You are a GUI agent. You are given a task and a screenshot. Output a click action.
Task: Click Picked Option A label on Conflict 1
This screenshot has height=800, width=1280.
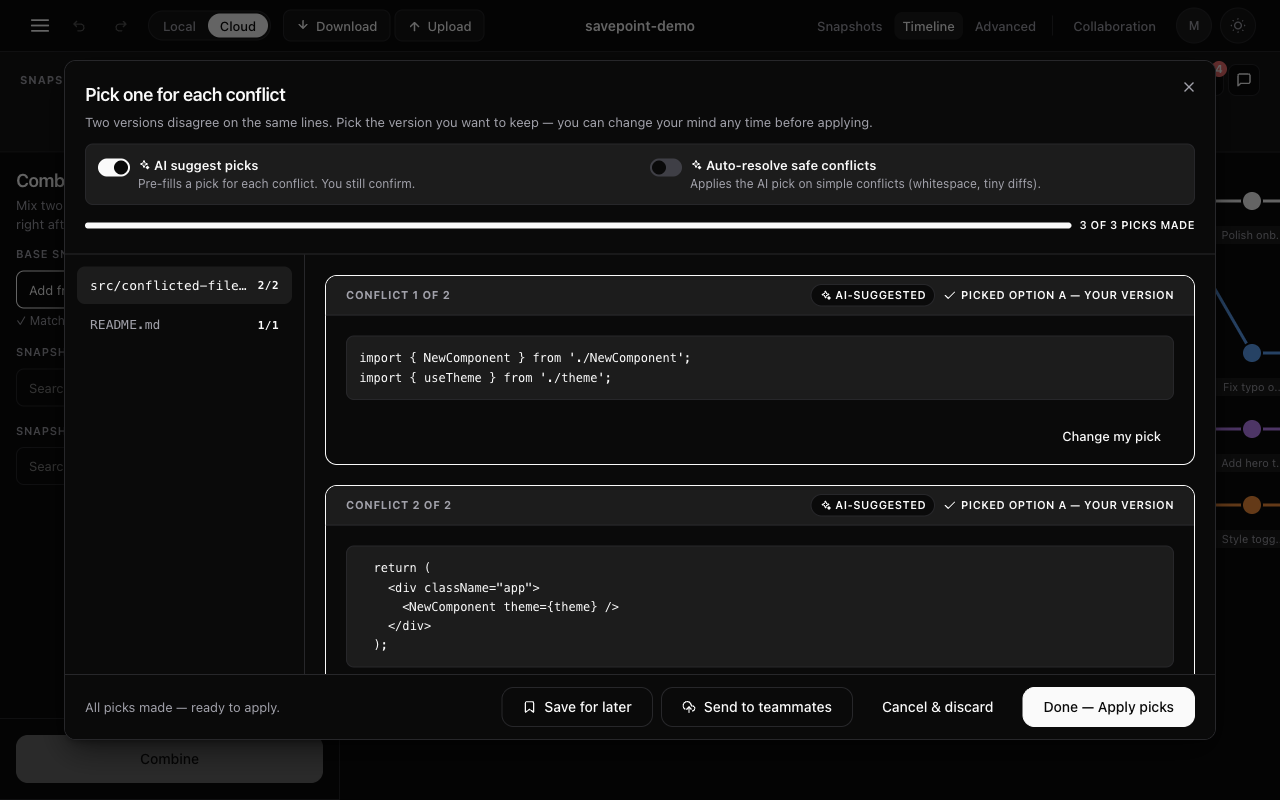[1059, 295]
